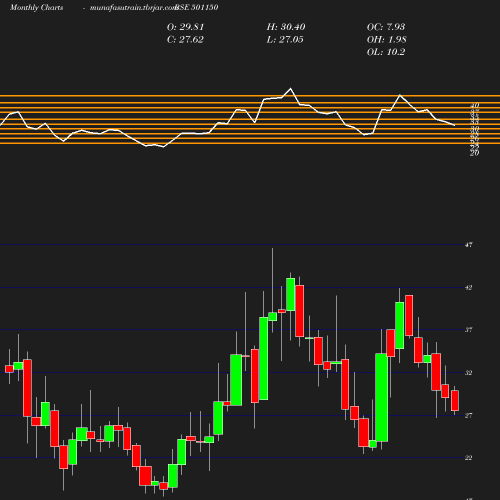Click the 32 price axis label
Image resolution: width=500 pixels, height=500 pixels.
469,373
